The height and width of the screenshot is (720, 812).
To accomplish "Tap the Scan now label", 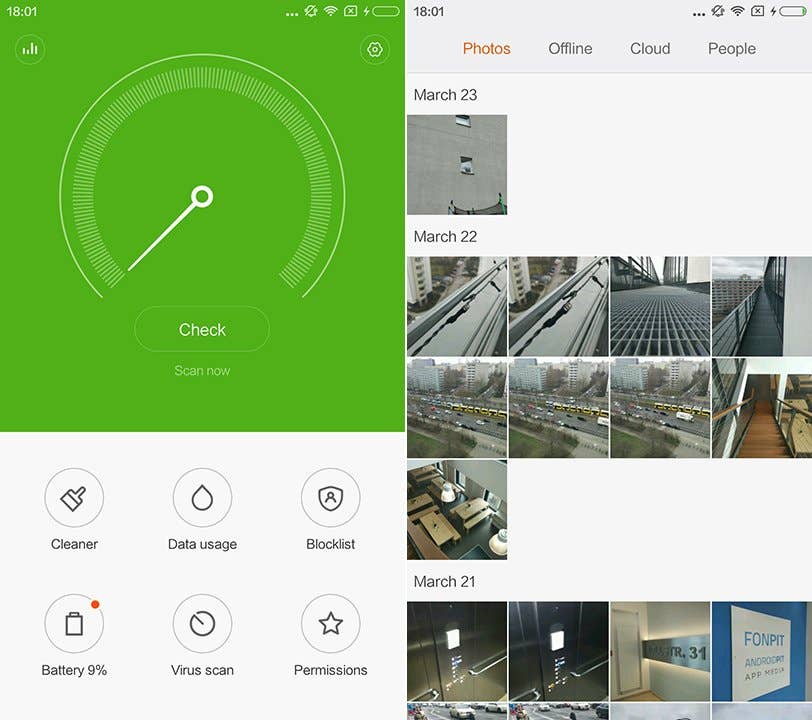I will pyautogui.click(x=202, y=370).
